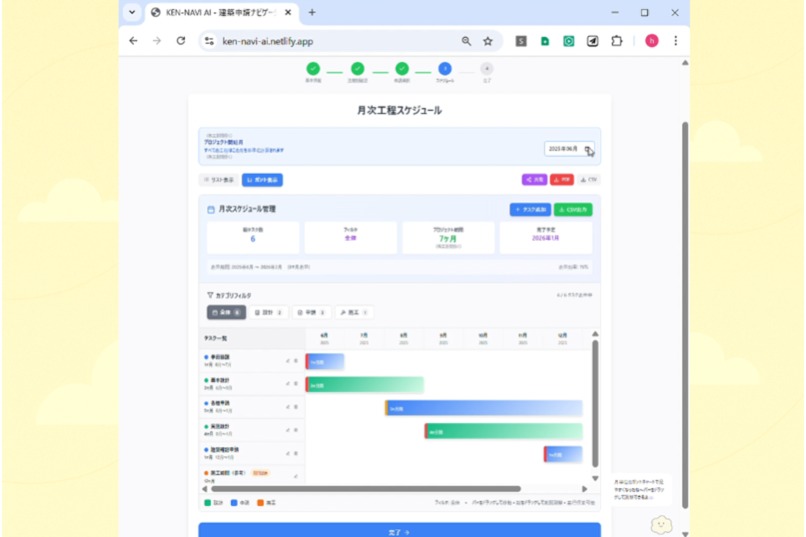Open the Extensions puzzle piece menu
This screenshot has height=537, width=806.
coord(616,41)
